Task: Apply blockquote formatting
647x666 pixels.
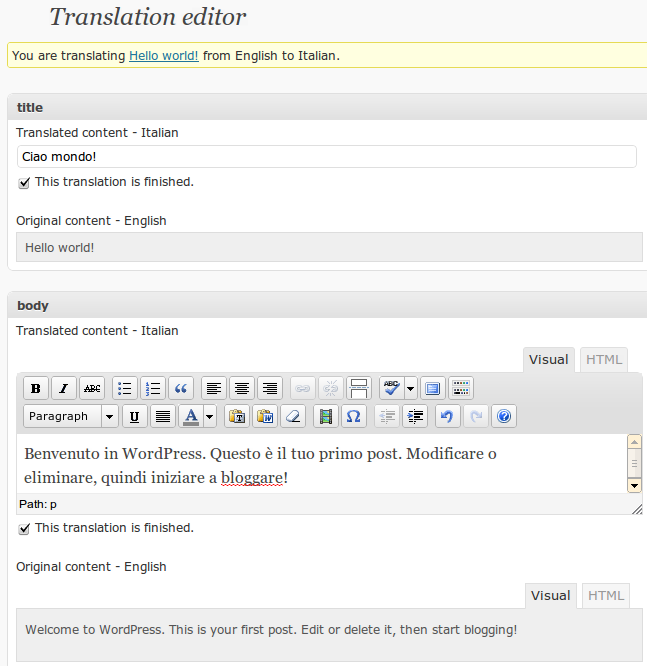Action: click(181, 389)
